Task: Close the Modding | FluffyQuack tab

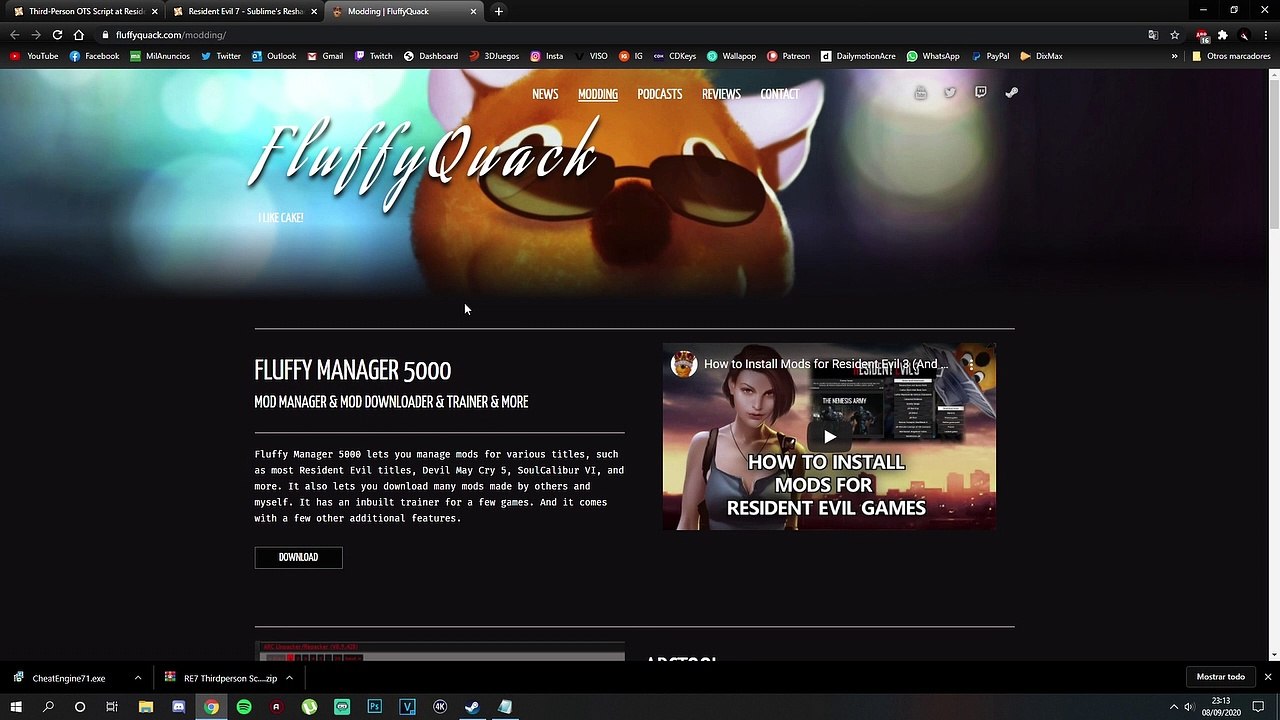Action: tap(473, 11)
